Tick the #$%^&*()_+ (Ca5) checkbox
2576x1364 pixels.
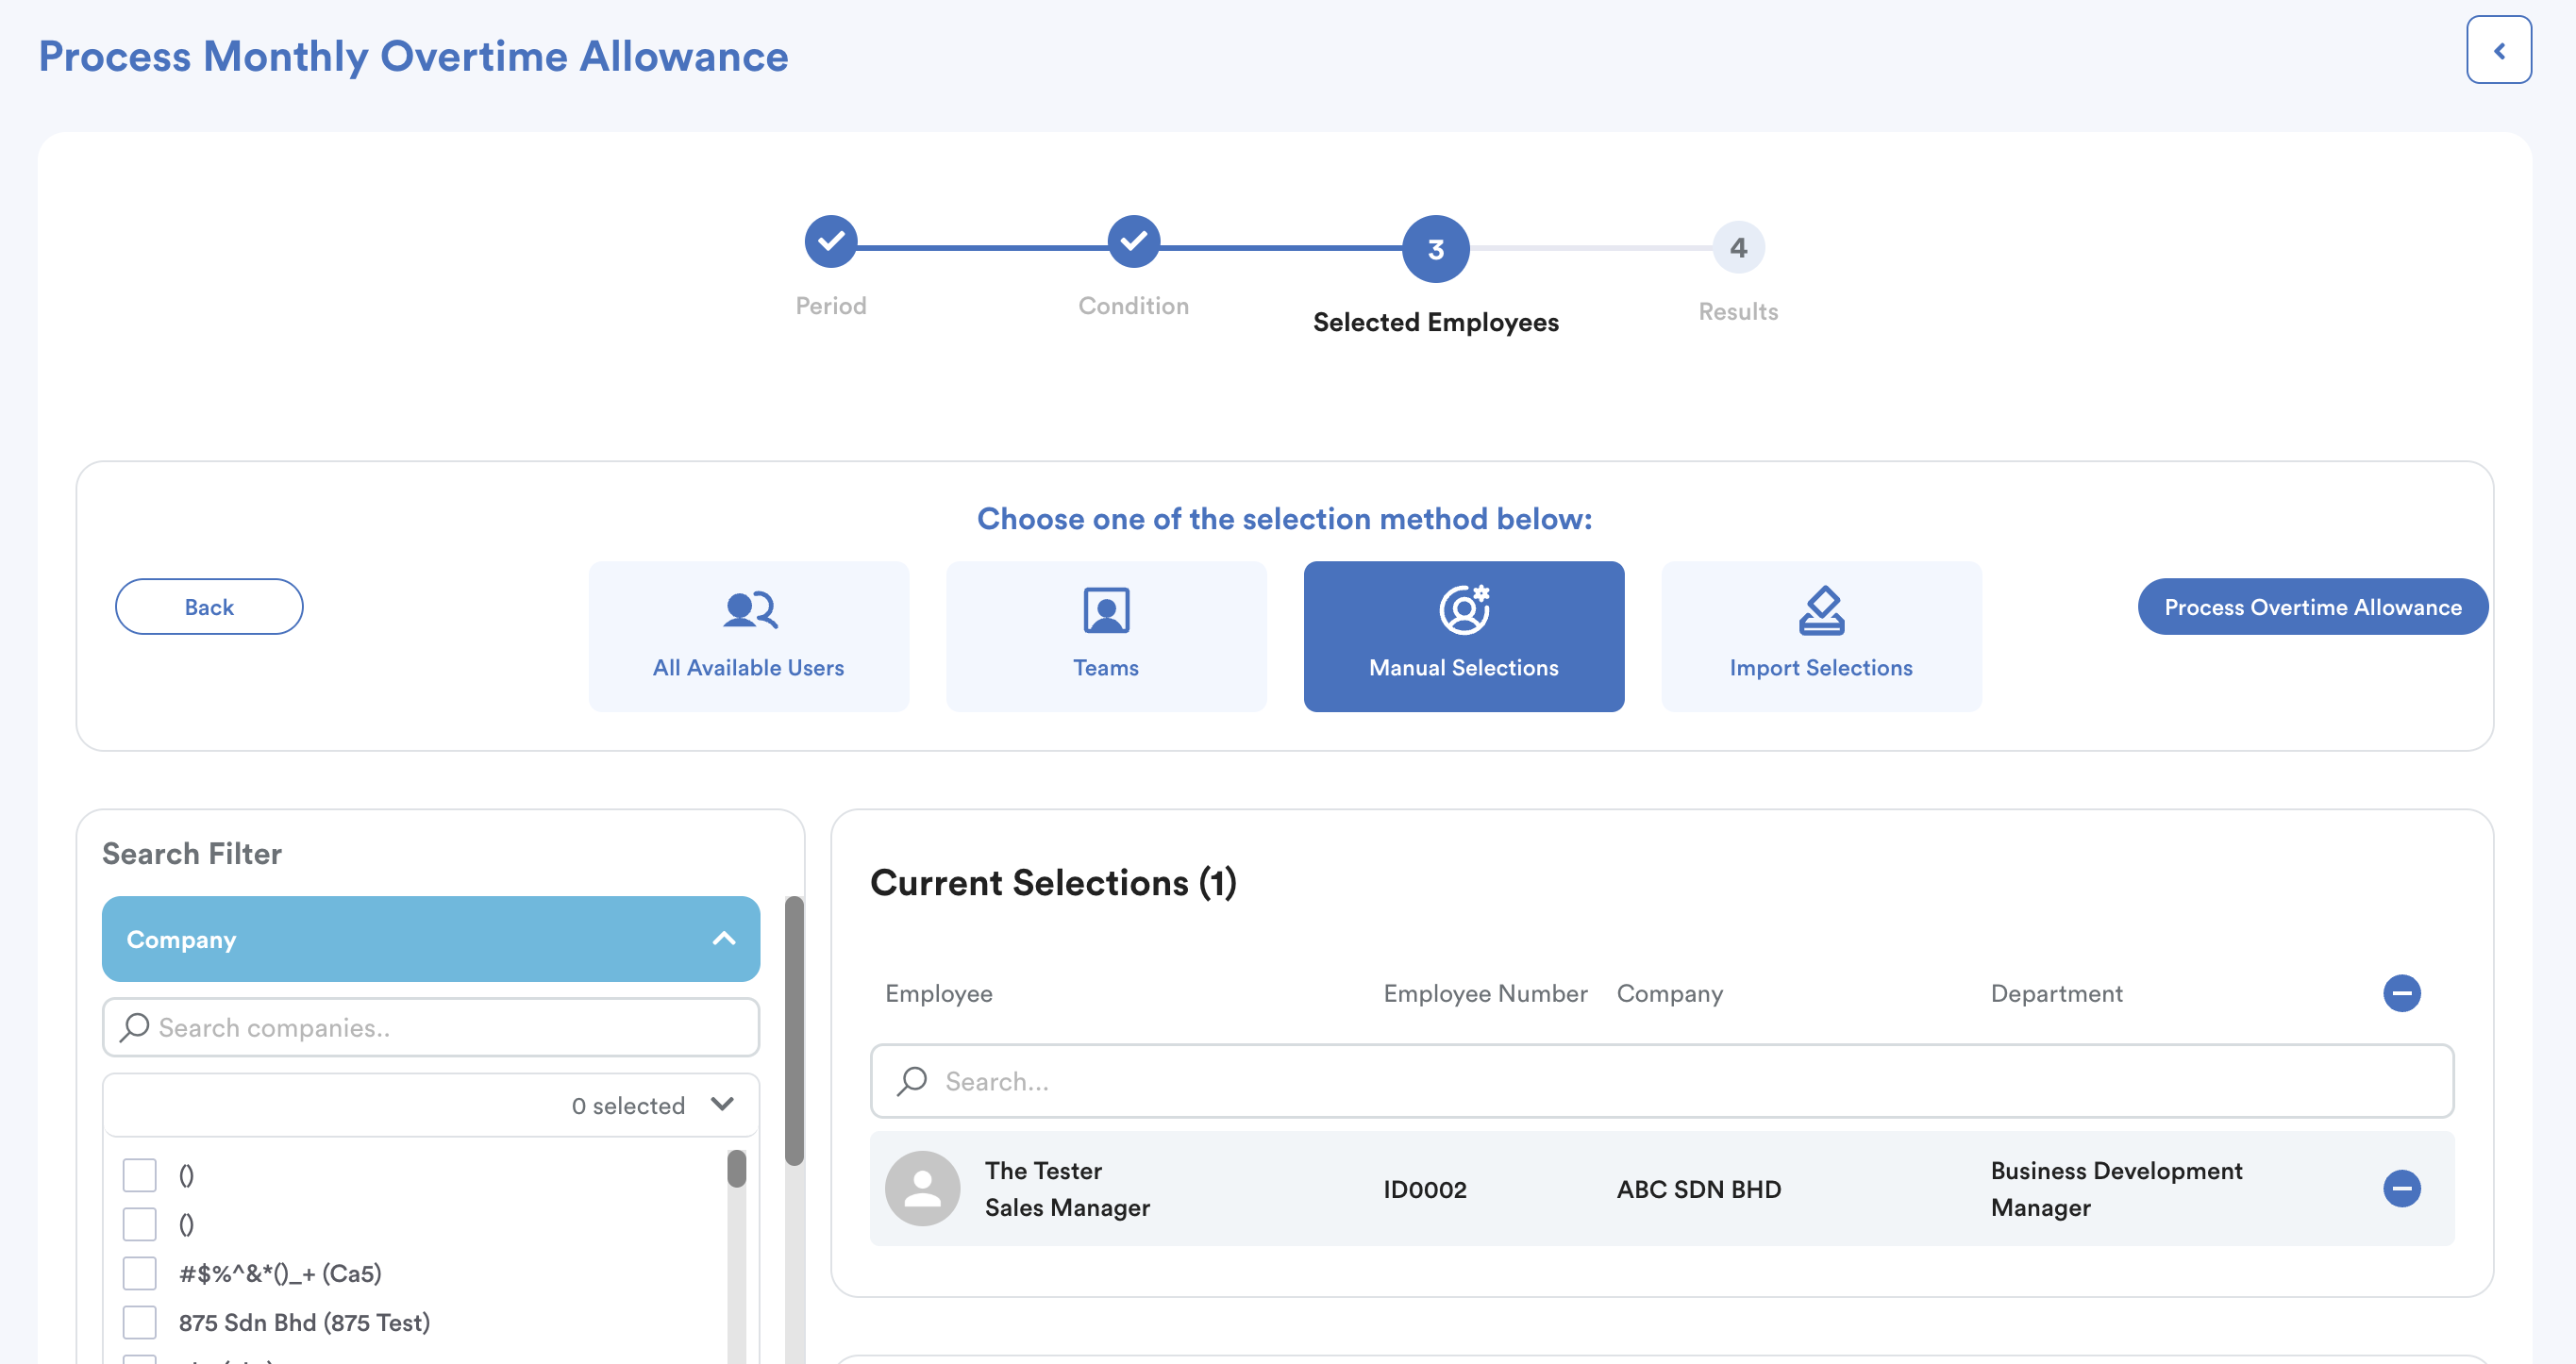tap(140, 1273)
